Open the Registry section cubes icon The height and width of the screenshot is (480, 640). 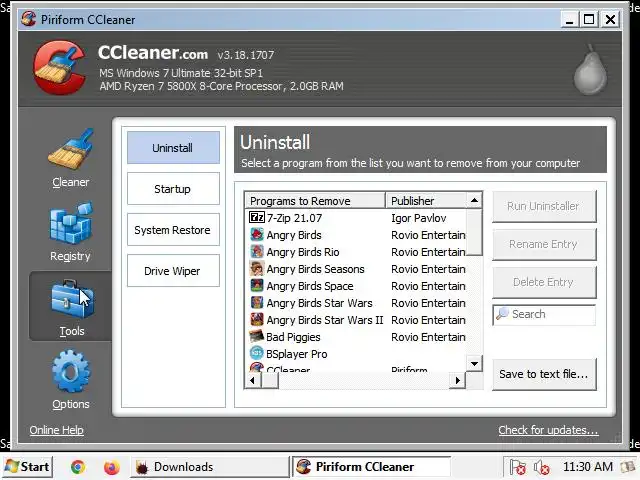pyautogui.click(x=71, y=223)
